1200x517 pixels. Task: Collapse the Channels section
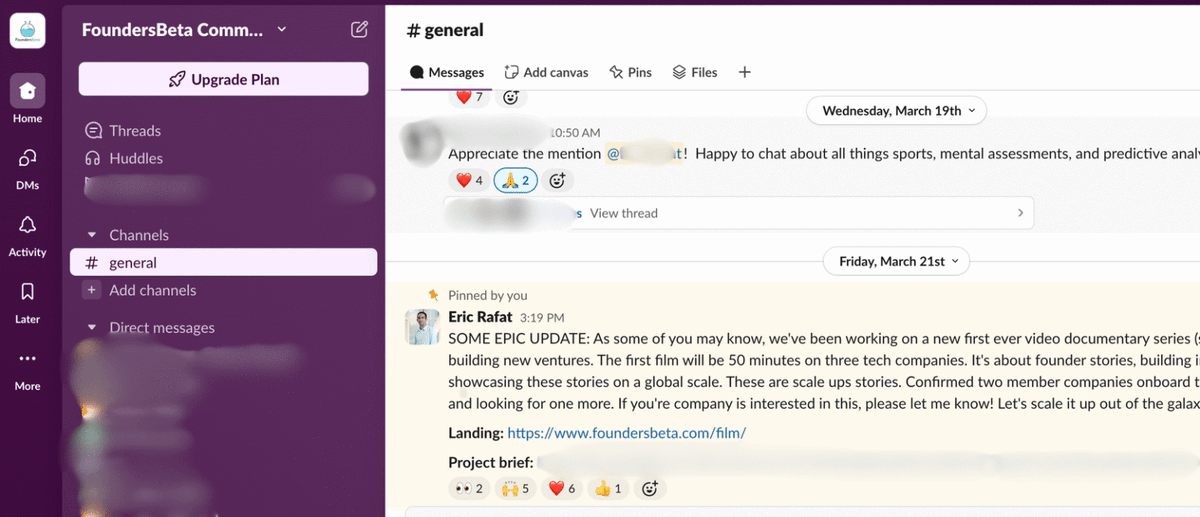click(x=92, y=235)
